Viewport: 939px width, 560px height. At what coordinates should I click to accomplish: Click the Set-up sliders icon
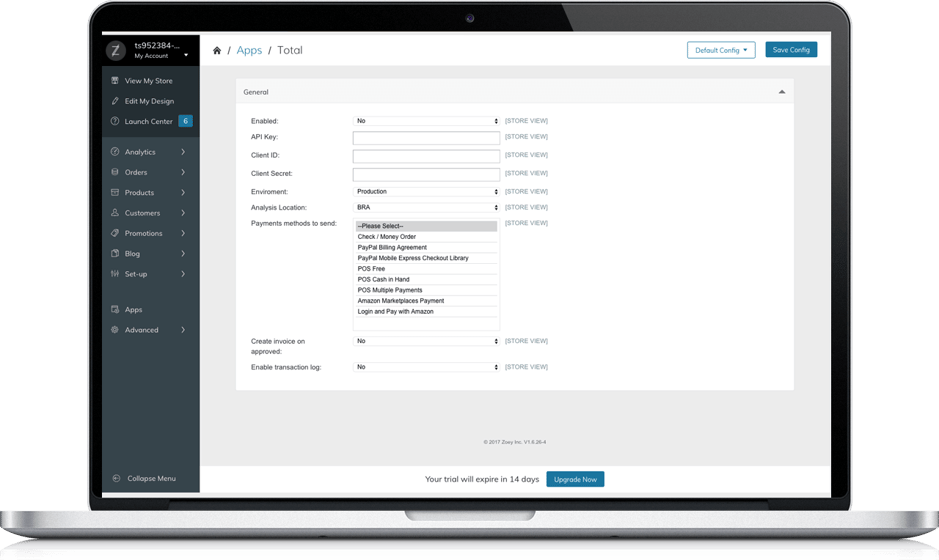pyautogui.click(x=115, y=274)
